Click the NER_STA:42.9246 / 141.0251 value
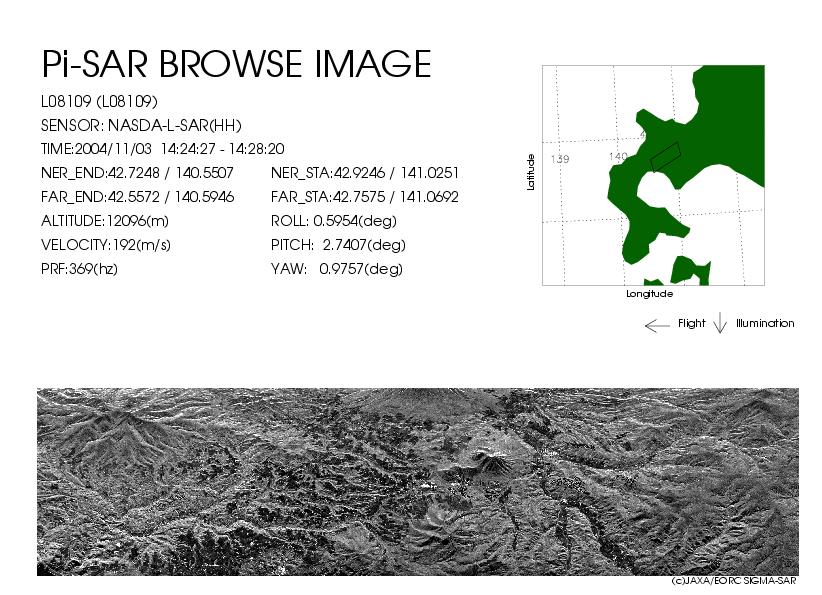 365,173
